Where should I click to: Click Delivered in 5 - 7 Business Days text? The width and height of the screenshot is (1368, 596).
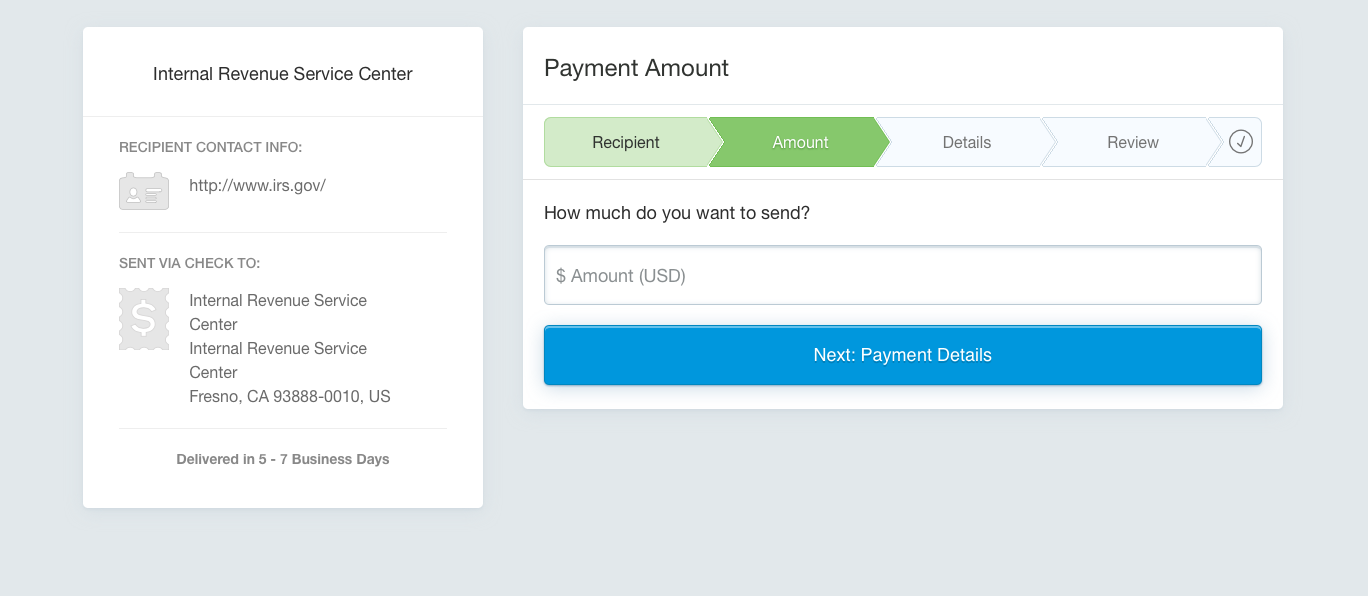[x=283, y=460]
